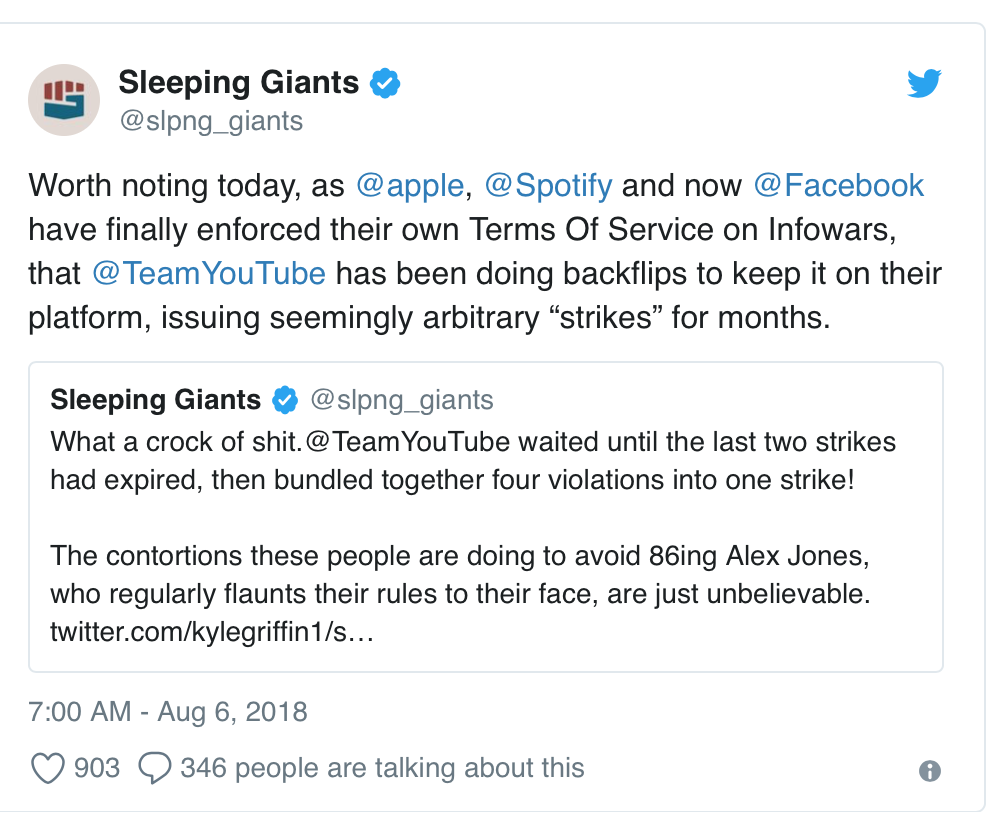
Task: Click the twitter.com/kylegriffin1 link text
Action: (212, 633)
